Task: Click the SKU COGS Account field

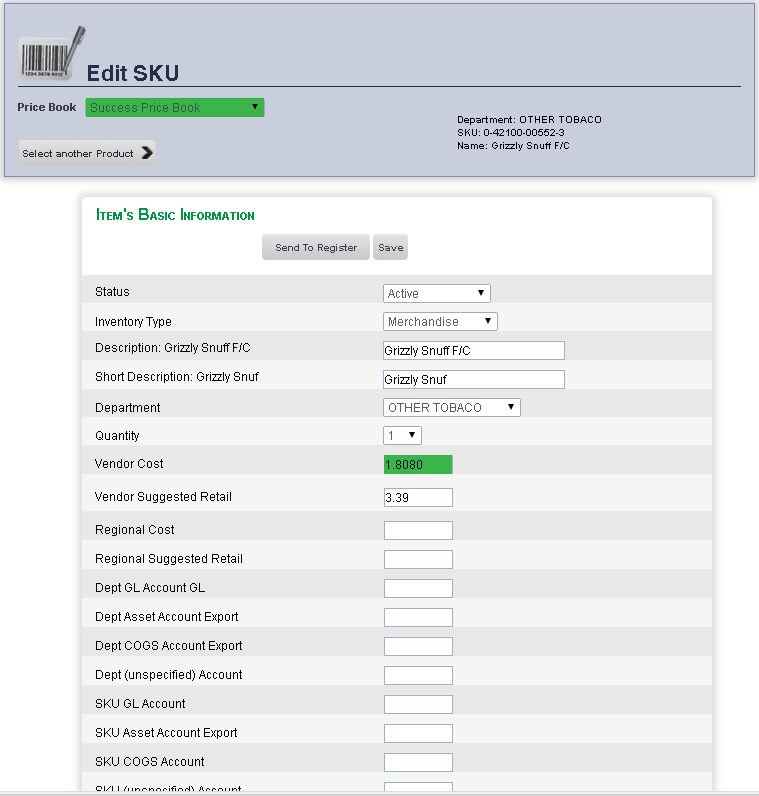Action: tap(418, 762)
